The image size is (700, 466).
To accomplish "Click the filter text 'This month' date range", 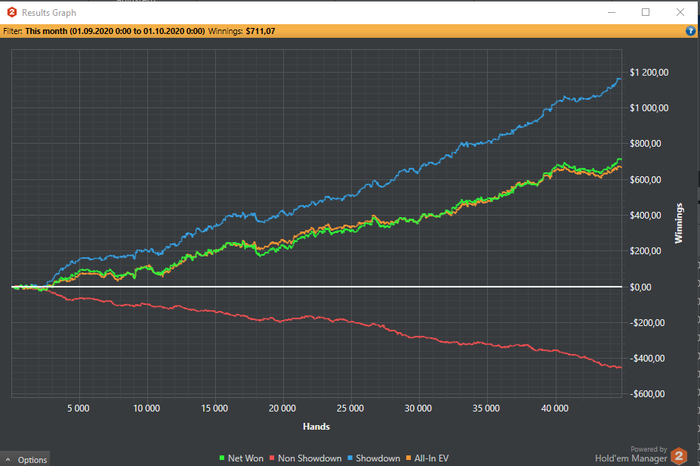I will tap(115, 31).
